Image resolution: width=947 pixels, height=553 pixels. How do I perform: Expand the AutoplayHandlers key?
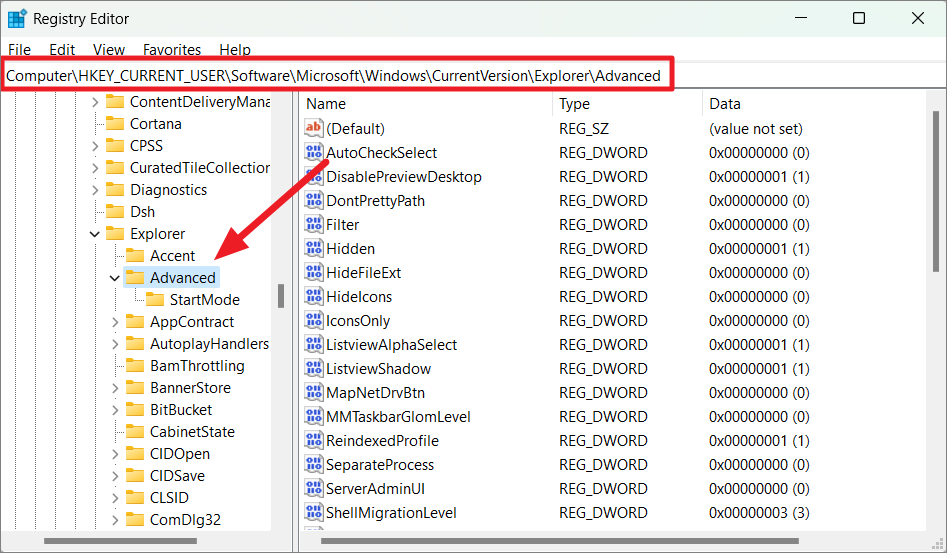[x=115, y=344]
